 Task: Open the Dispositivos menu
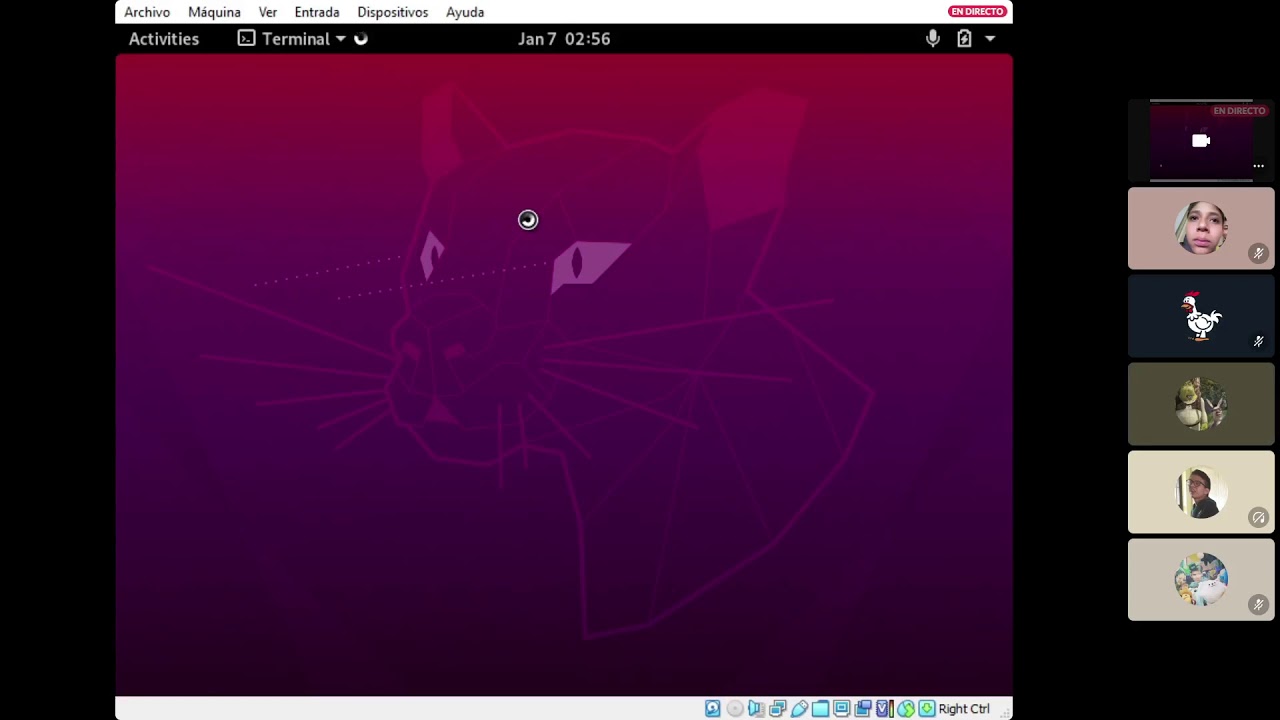[393, 12]
